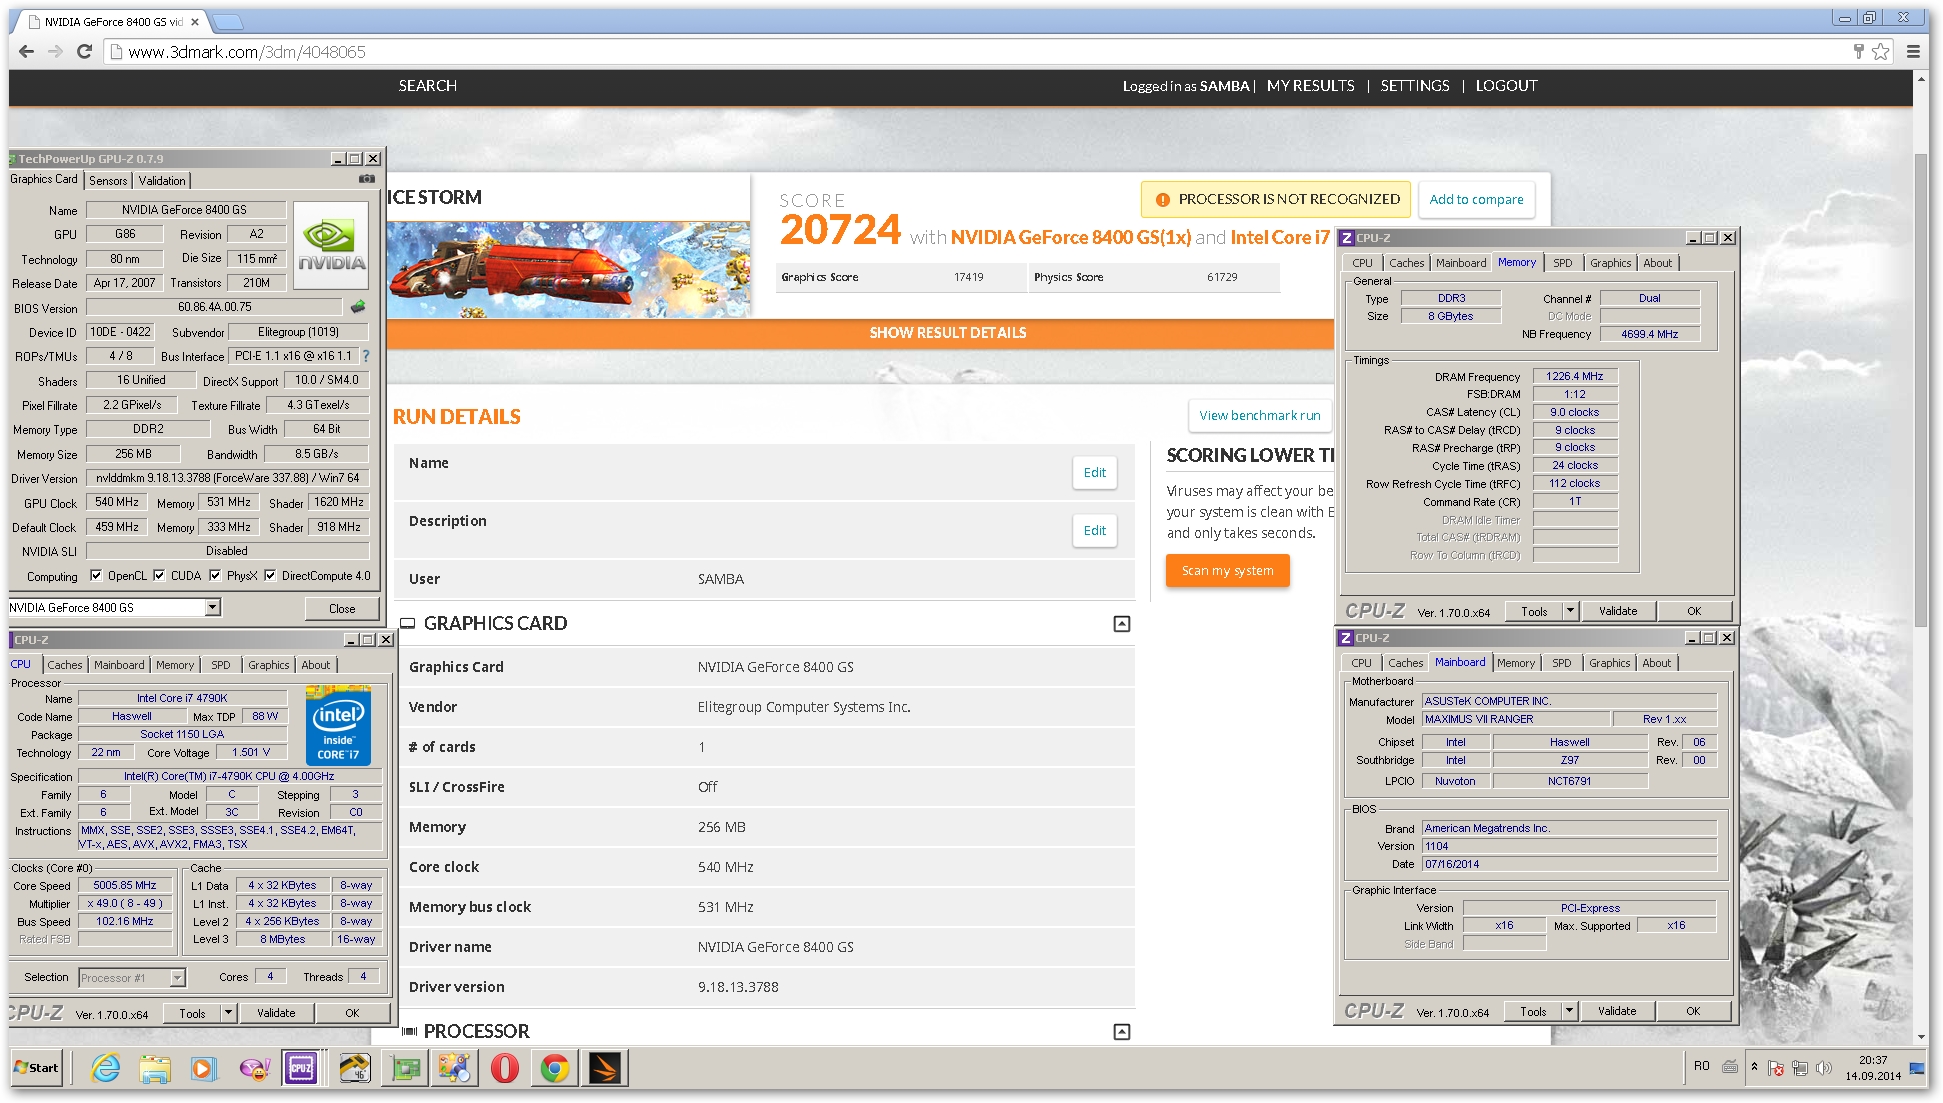Click the browser vertical scrollbar thumb
The width and height of the screenshot is (1943, 1103).
1921,390
